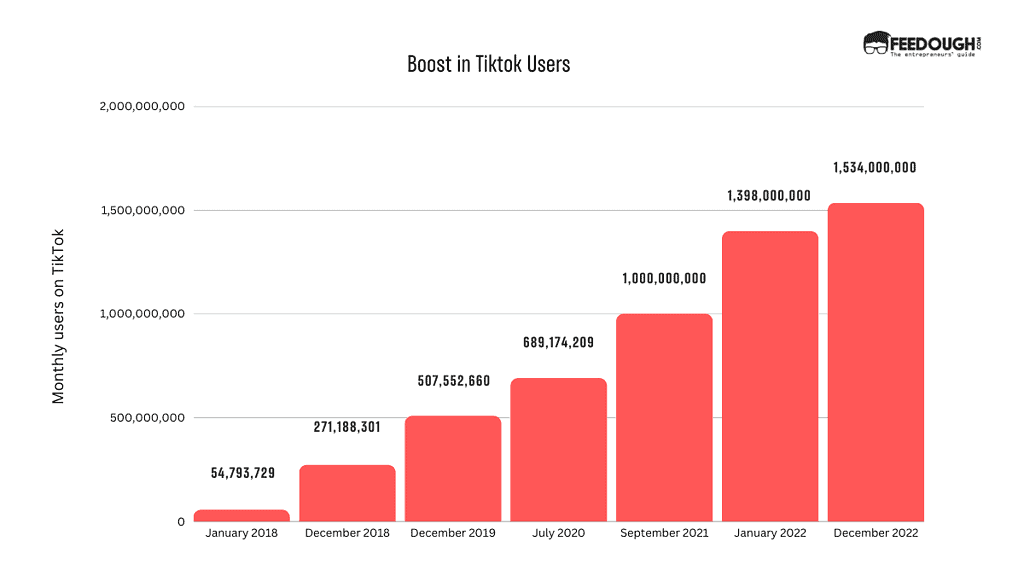Click the Monthly users on TikTok axis title
This screenshot has height=576, width=1024.
pyautogui.click(x=58, y=316)
